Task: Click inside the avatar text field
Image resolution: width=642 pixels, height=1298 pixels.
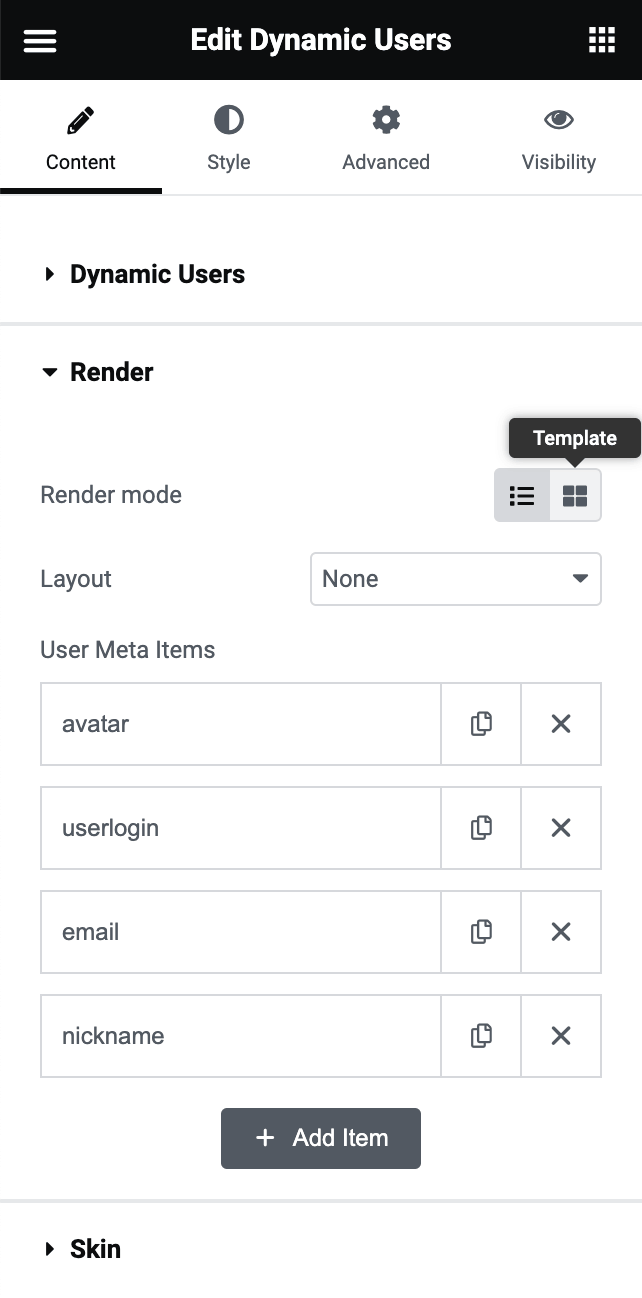Action: click(x=240, y=723)
